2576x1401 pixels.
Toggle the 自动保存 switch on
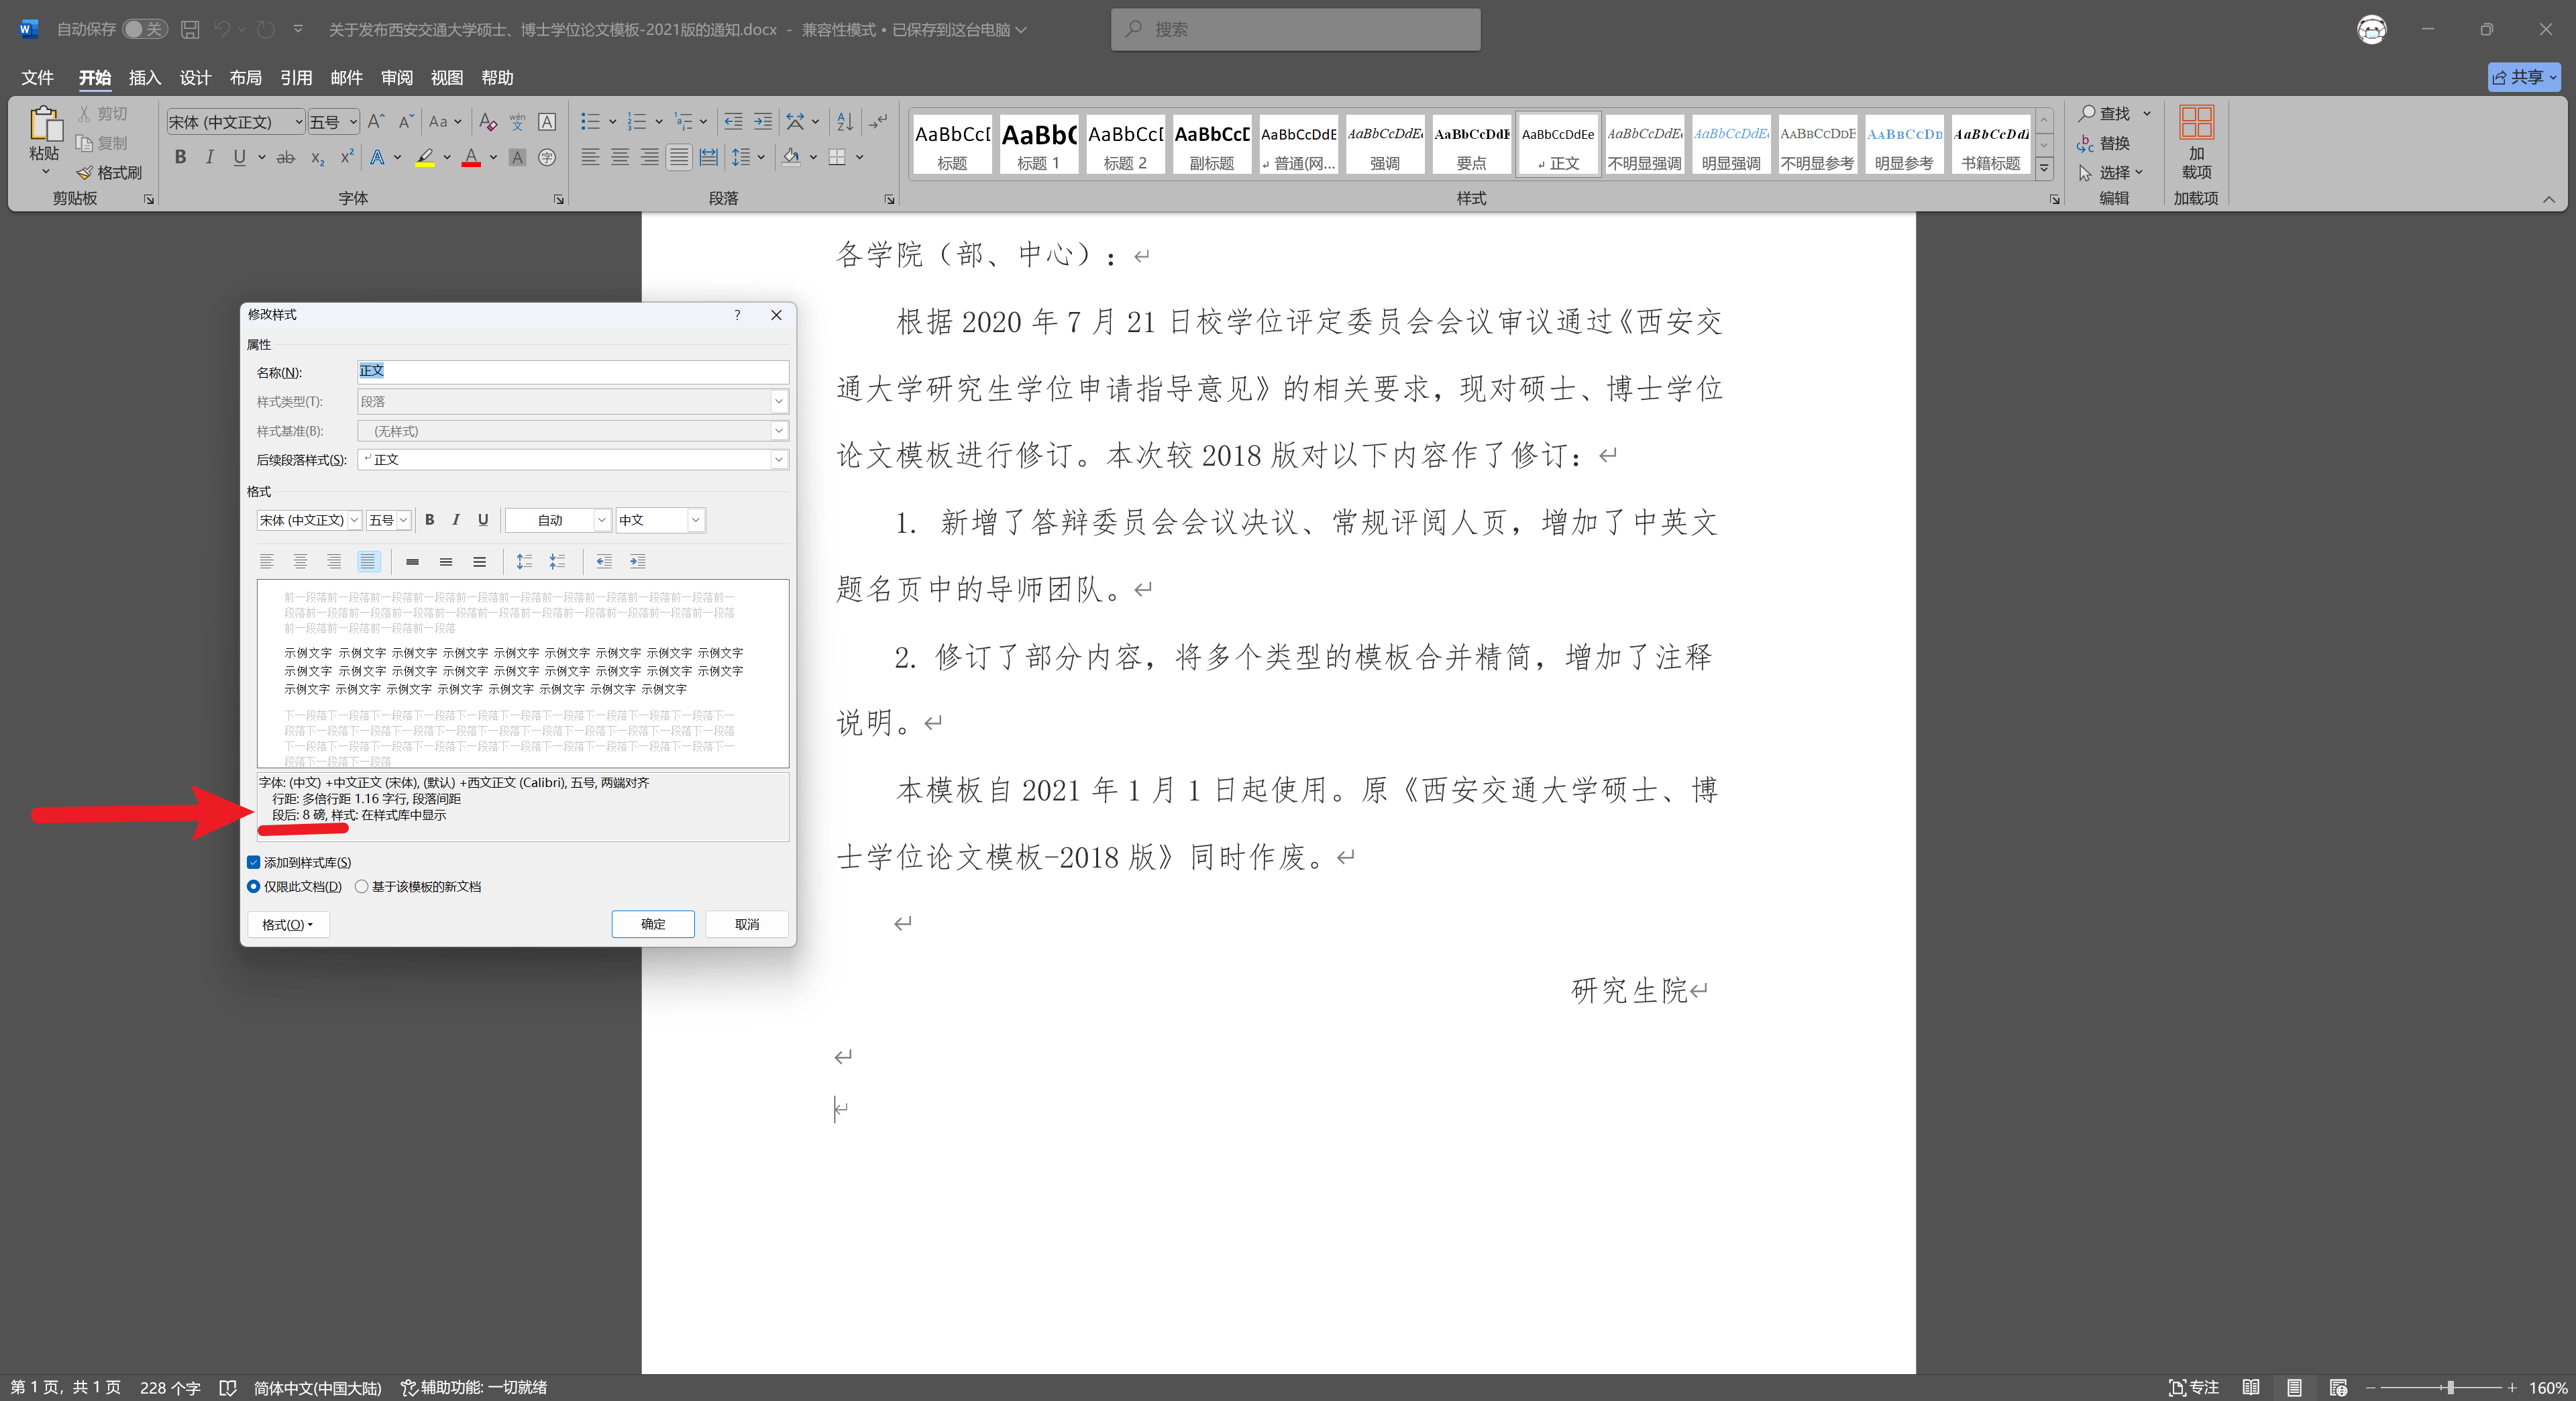[x=146, y=29]
